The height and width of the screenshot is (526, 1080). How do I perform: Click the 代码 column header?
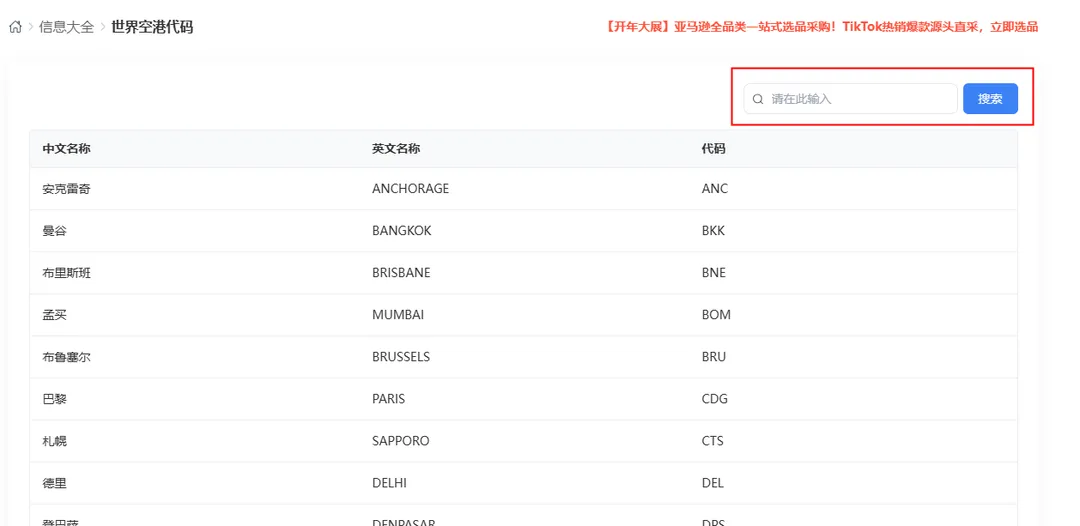click(x=714, y=149)
